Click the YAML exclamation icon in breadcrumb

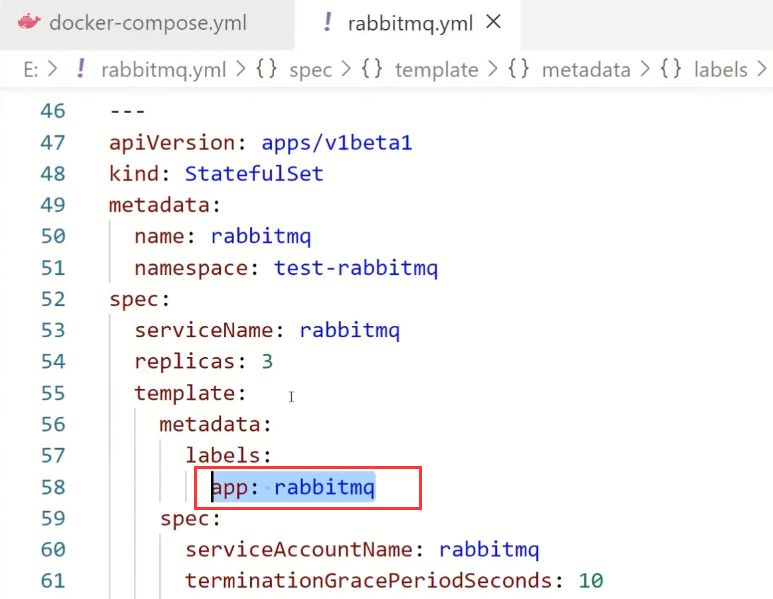coord(81,69)
